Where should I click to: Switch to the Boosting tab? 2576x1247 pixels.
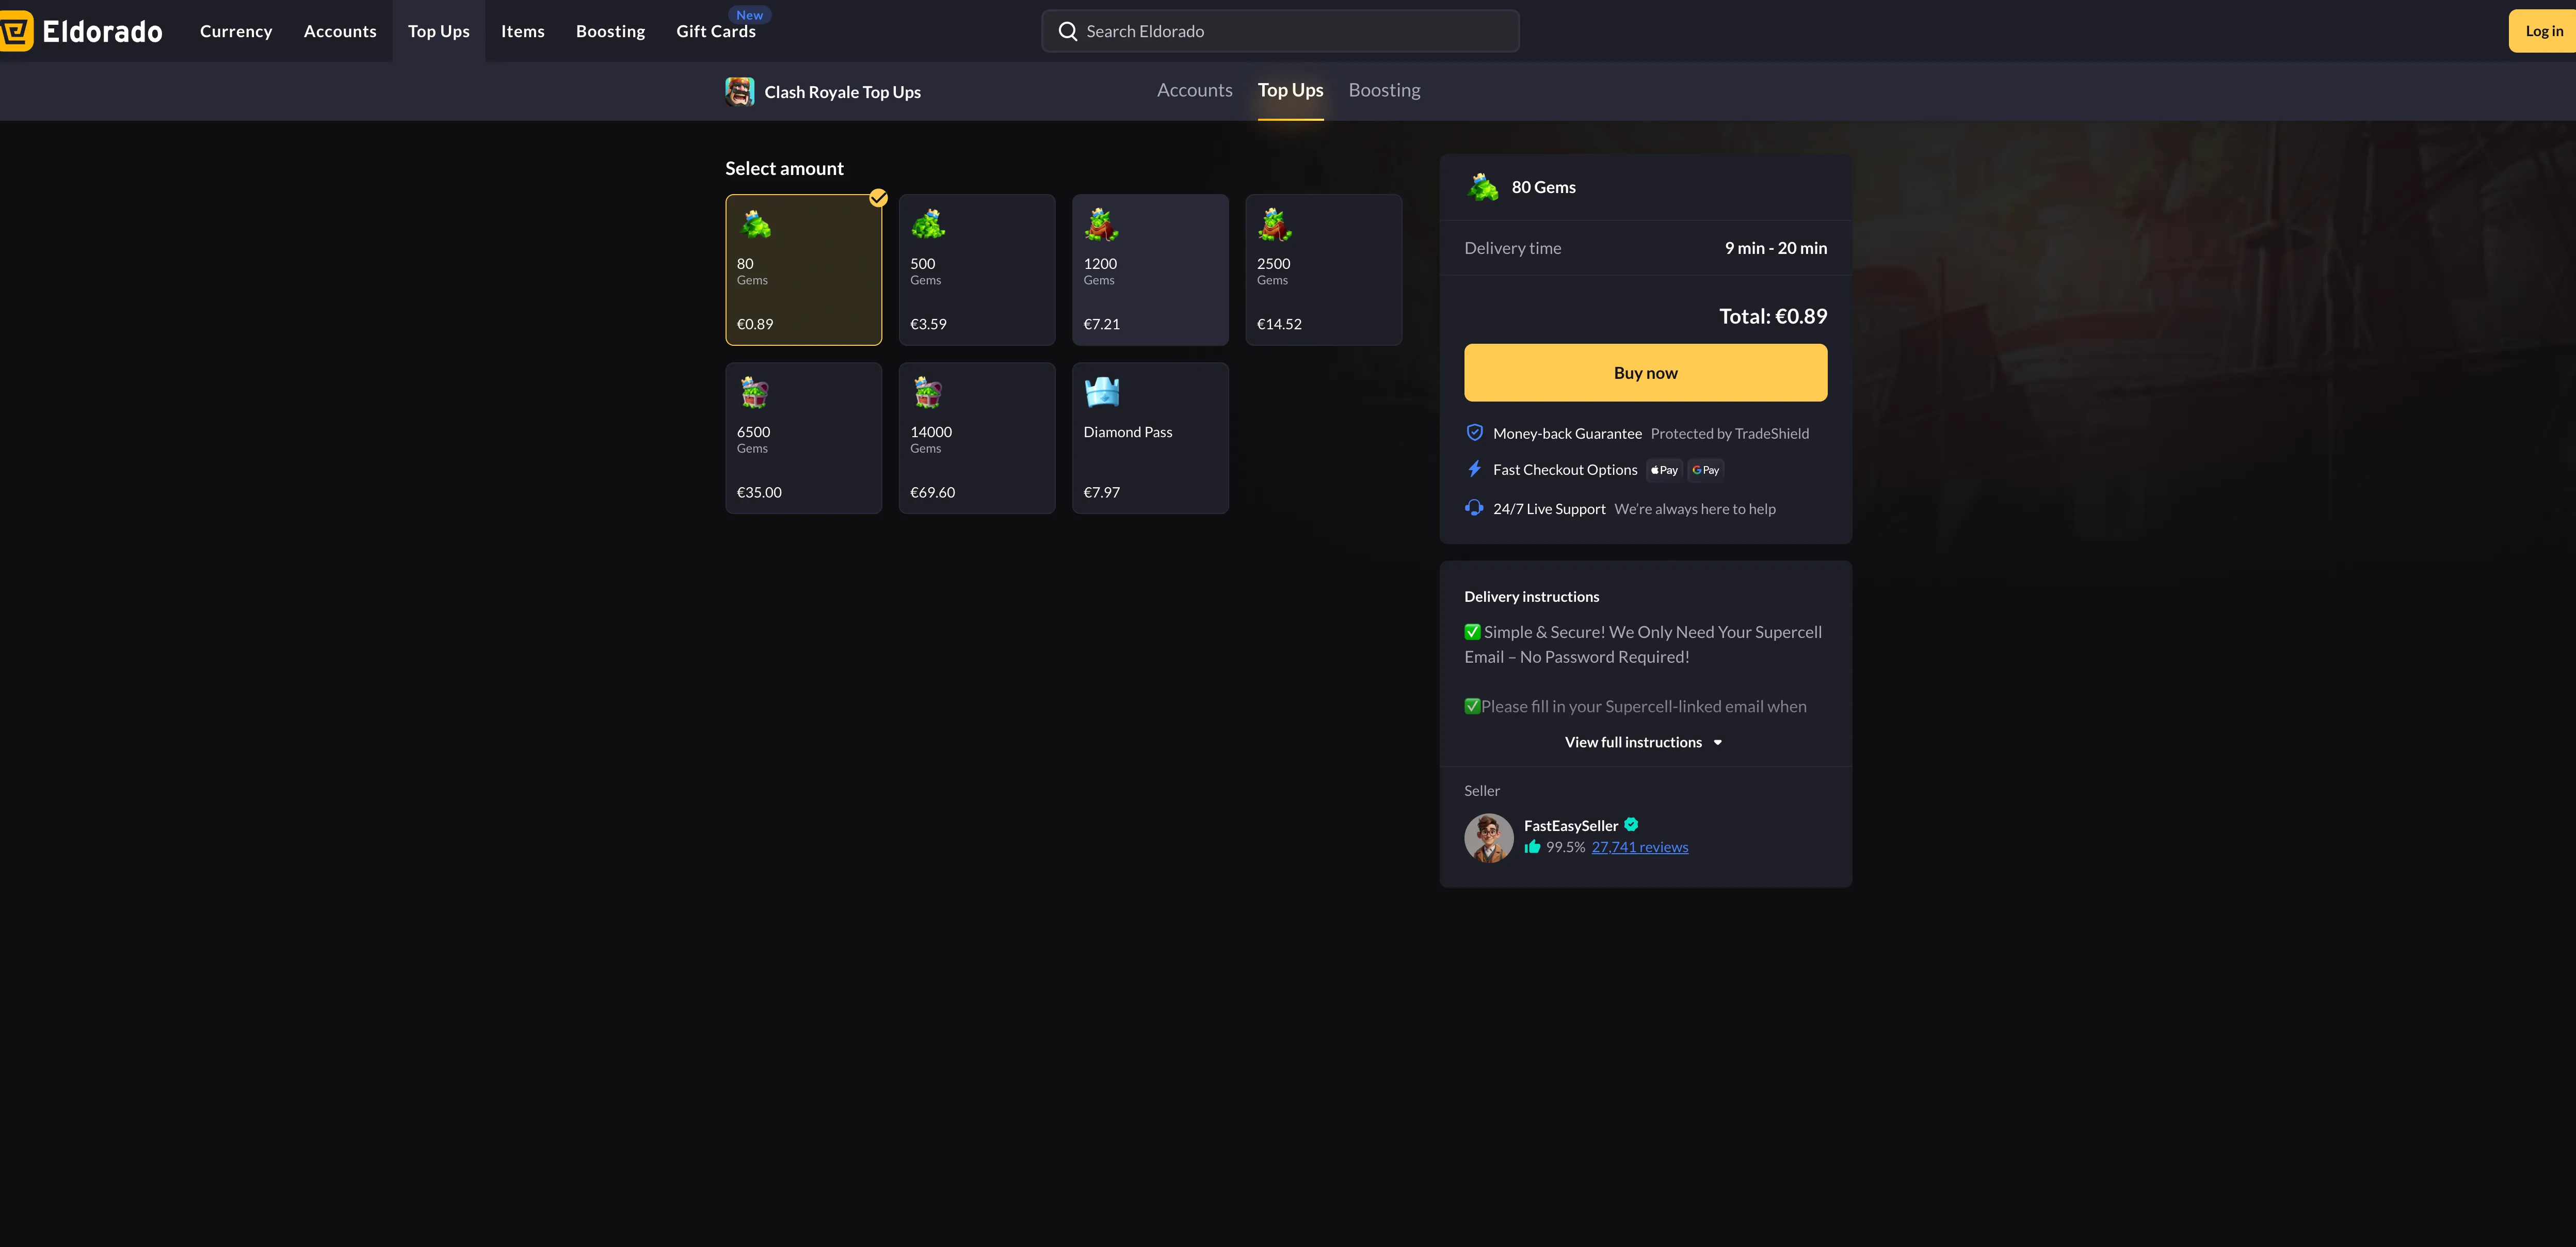[1384, 90]
